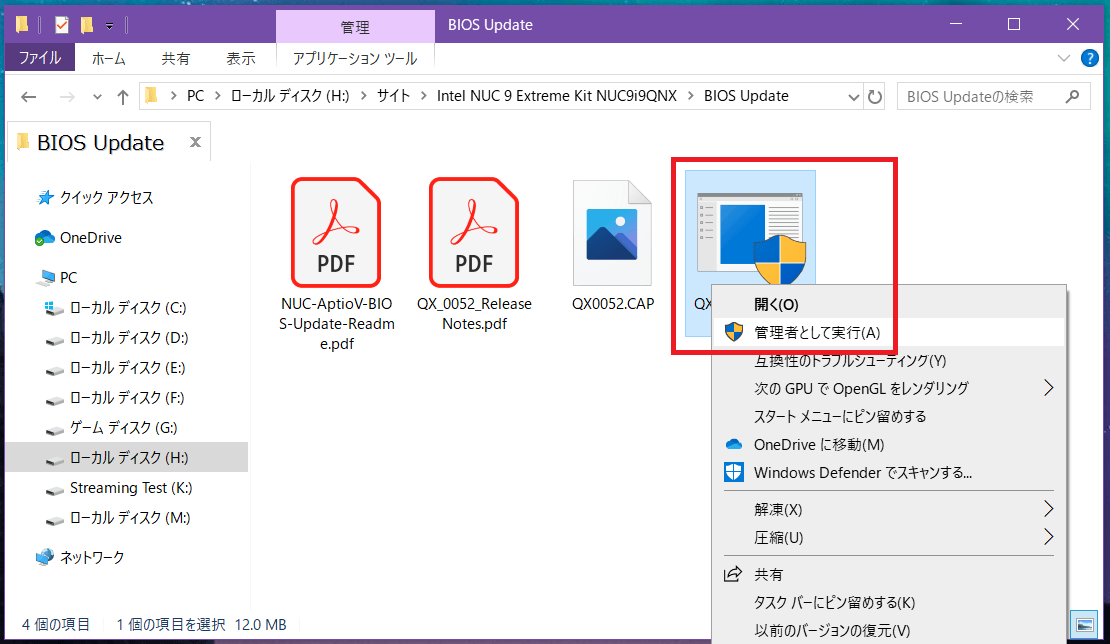Expand the ribbon with the chevron
Image resolution: width=1110 pixels, height=644 pixels.
1063,58
